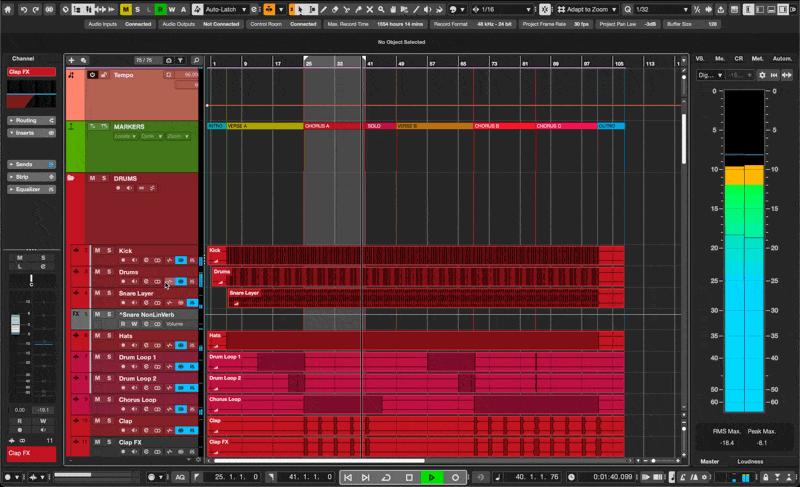The image size is (800, 487).
Task: Click the Undo arrow icon
Action: coord(23,10)
